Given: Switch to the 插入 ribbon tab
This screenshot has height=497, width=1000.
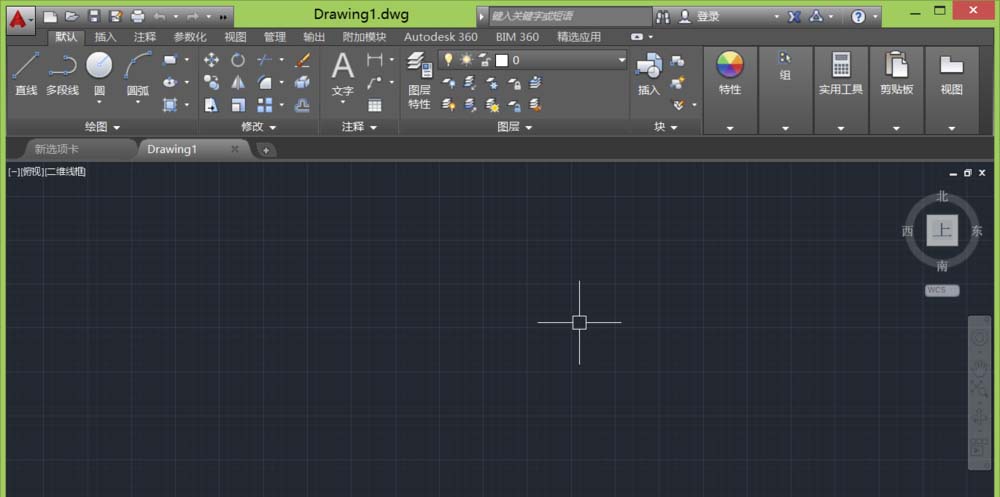Looking at the screenshot, I should (106, 37).
